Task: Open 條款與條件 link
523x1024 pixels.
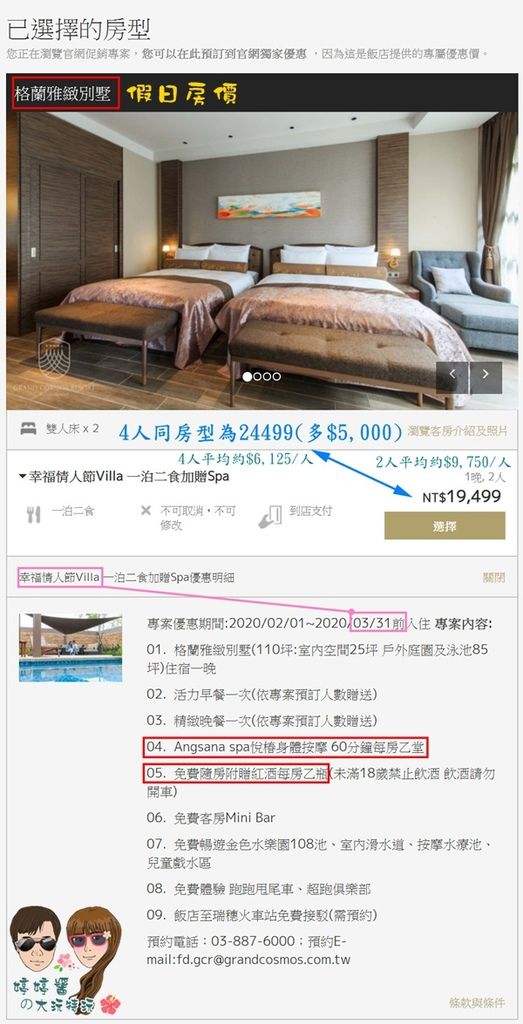Action: click(x=477, y=1002)
